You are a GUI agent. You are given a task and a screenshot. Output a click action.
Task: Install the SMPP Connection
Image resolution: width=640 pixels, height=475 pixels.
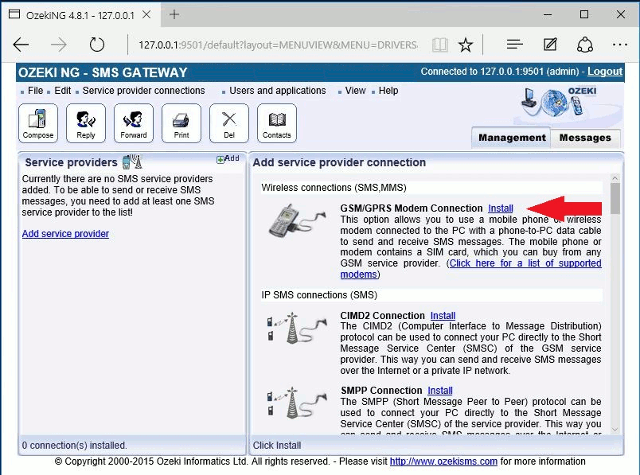[440, 391]
